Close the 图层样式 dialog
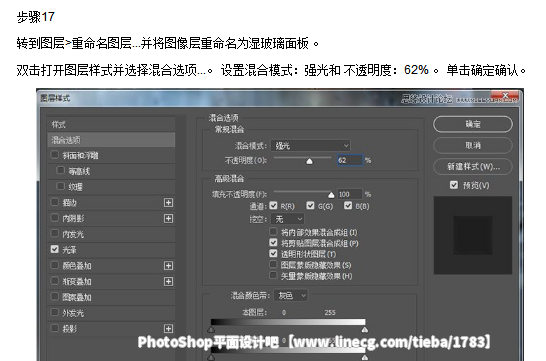 click(x=505, y=95)
